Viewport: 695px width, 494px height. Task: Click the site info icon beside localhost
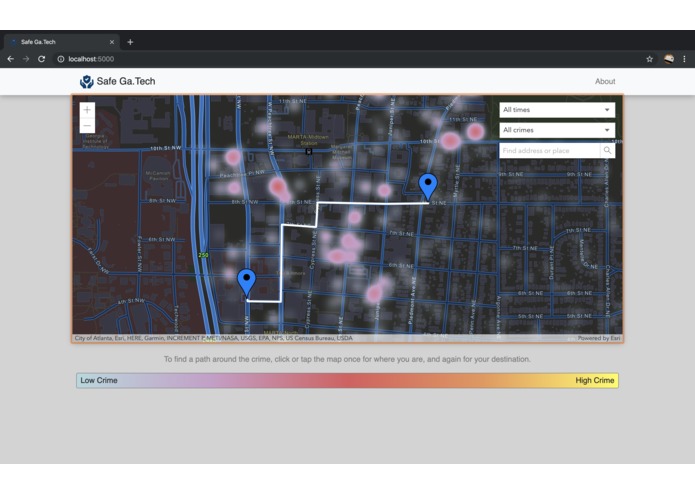pos(61,59)
